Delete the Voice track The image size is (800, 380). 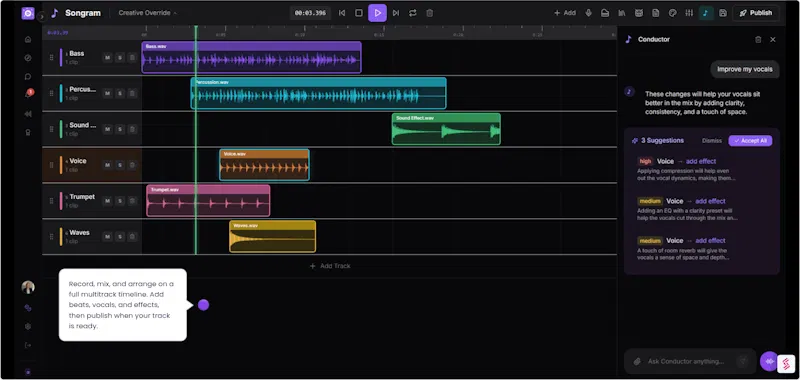tap(132, 165)
